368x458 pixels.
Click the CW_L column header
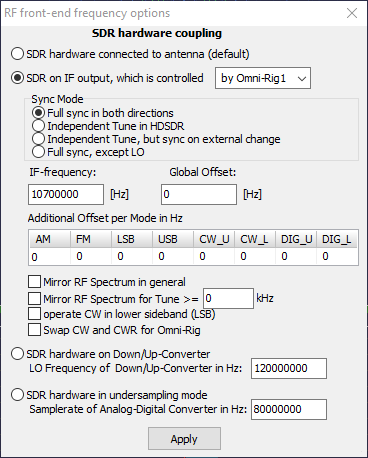(255, 239)
